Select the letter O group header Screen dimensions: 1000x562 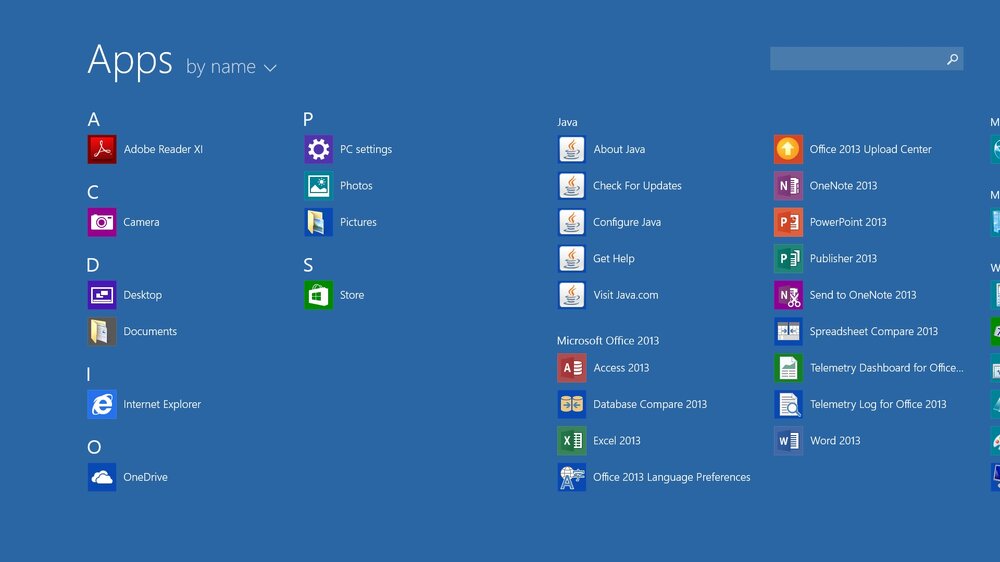[x=94, y=447]
